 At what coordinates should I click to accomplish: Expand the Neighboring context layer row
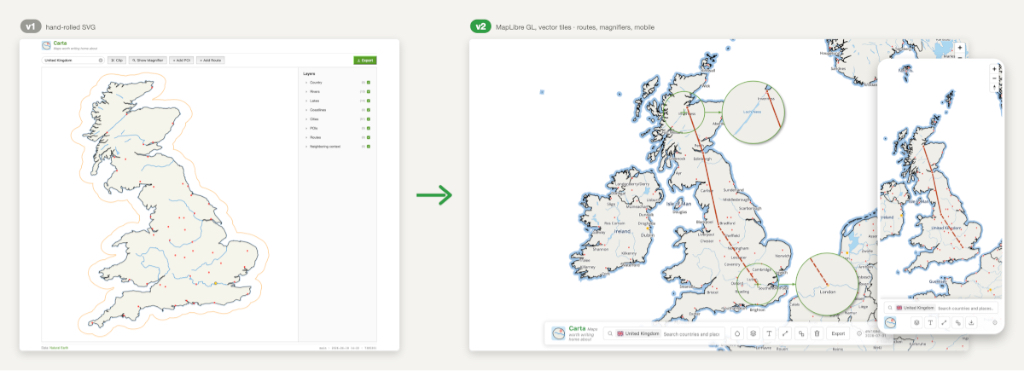pos(306,146)
